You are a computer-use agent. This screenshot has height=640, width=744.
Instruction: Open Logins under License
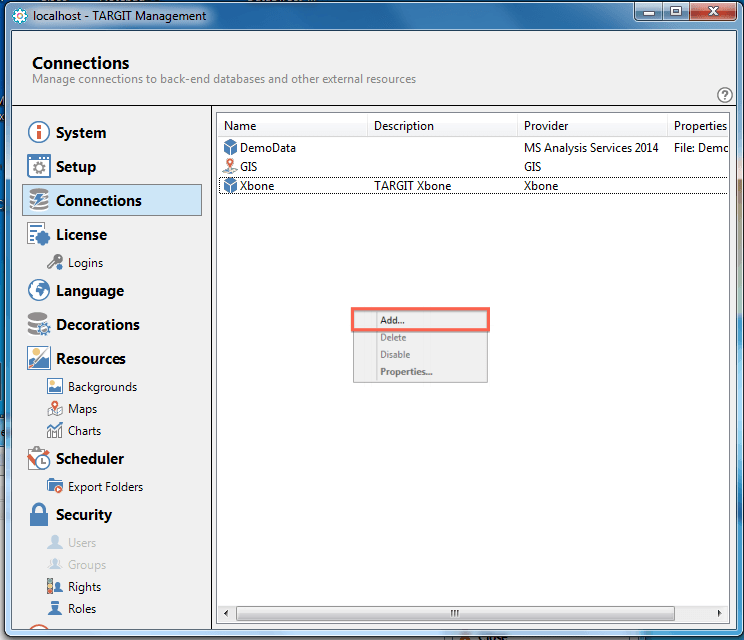(x=85, y=263)
